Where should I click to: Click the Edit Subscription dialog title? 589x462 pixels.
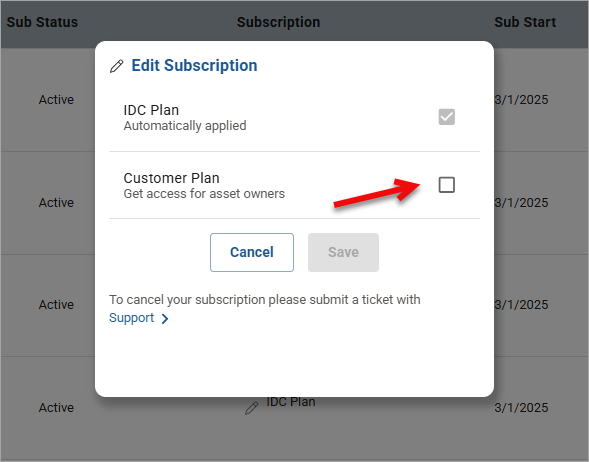tap(194, 66)
